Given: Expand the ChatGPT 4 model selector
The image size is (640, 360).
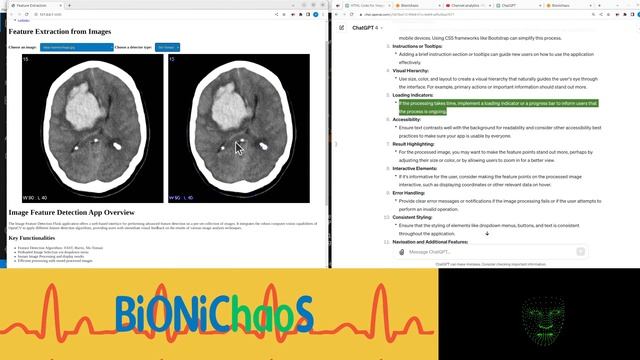Looking at the screenshot, I should tap(367, 28).
